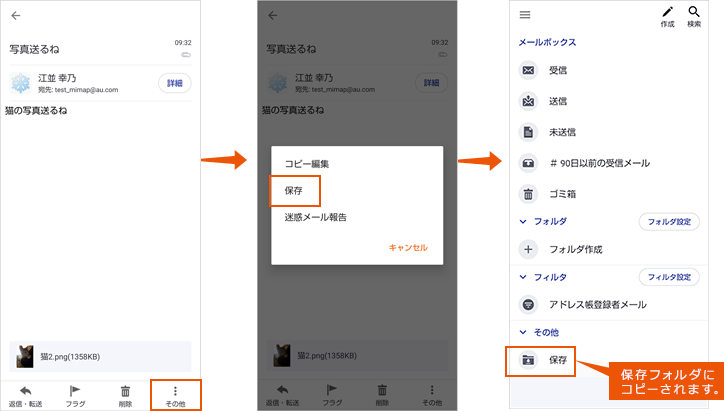
Task: Tap the 作成 compose pencil icon
Action: (668, 15)
